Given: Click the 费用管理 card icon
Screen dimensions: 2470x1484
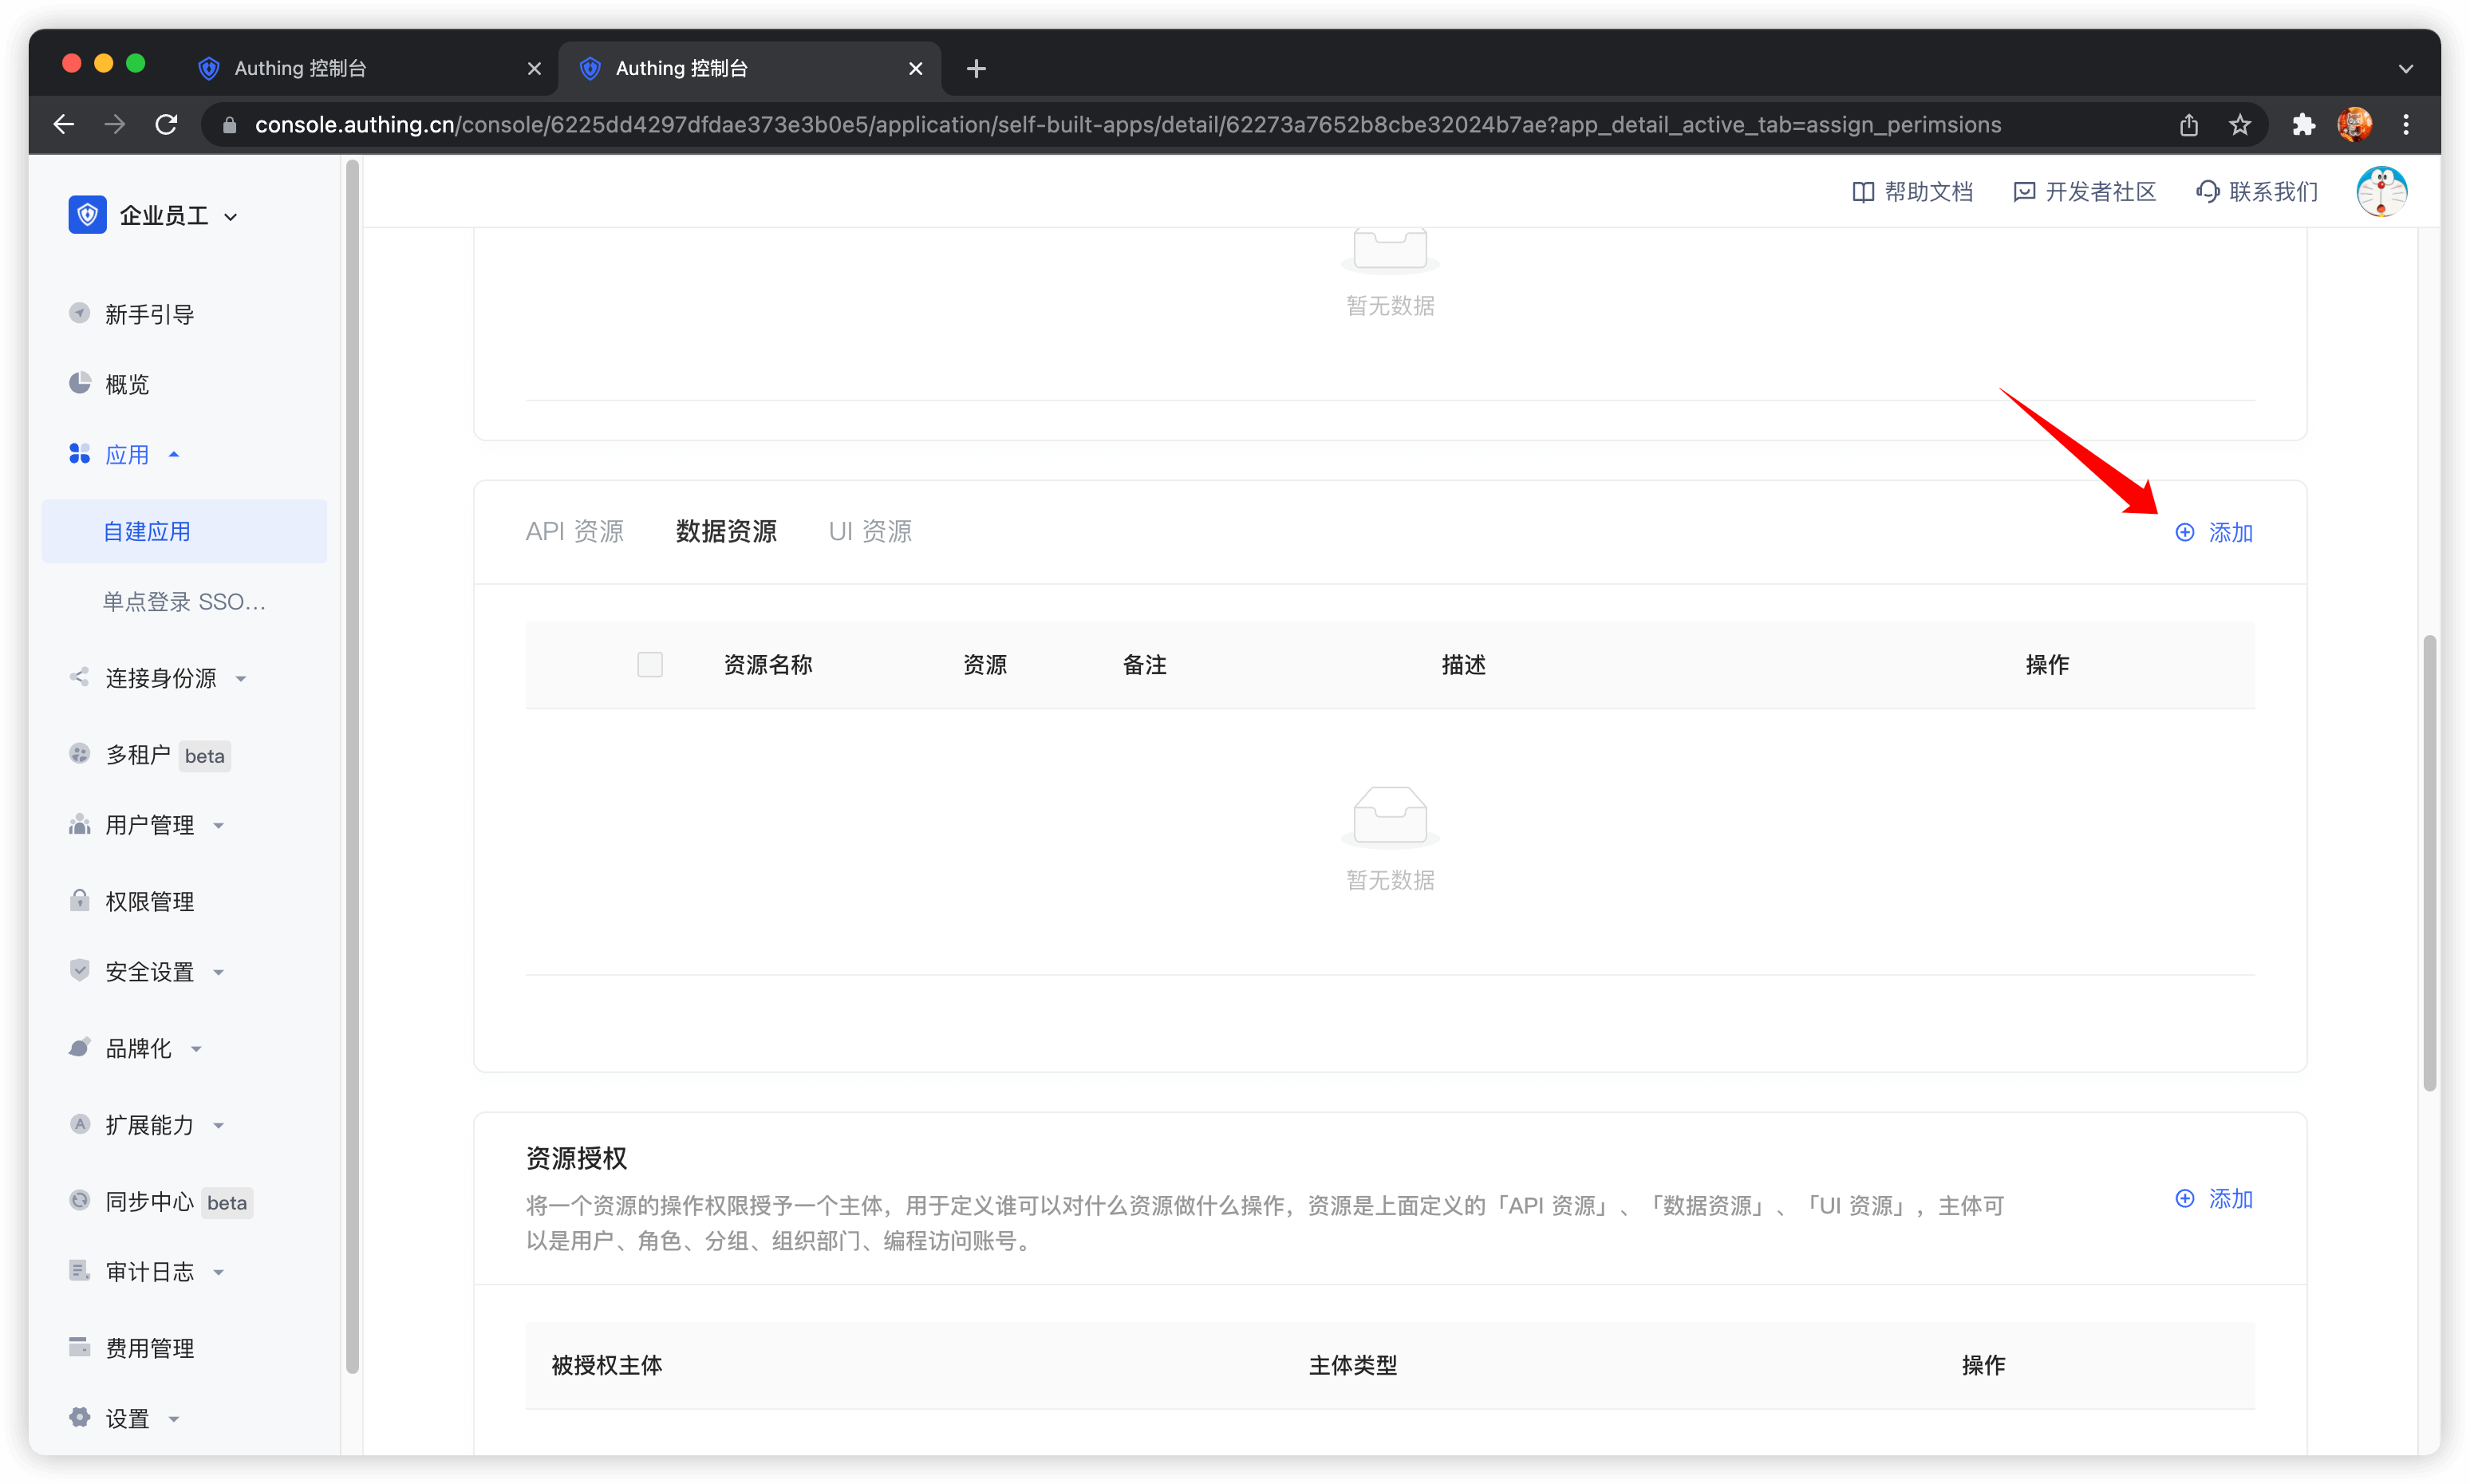Looking at the screenshot, I should (79, 1347).
